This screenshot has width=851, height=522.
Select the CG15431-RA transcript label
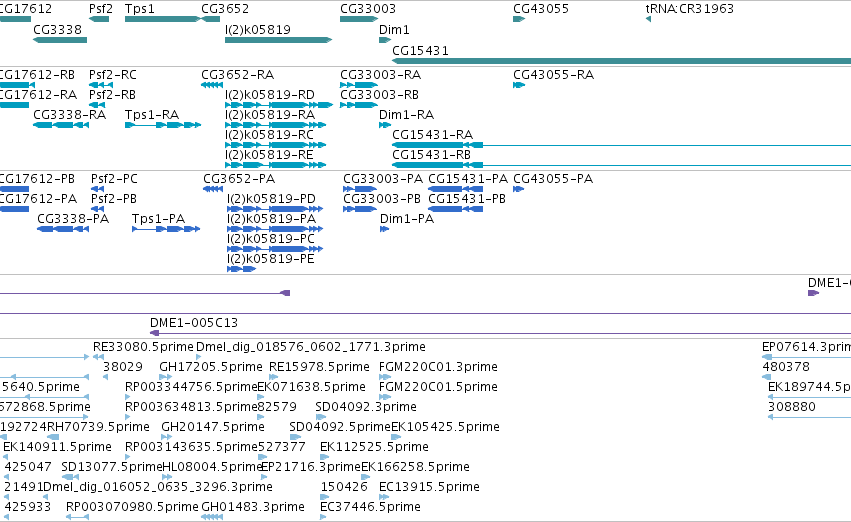(433, 135)
